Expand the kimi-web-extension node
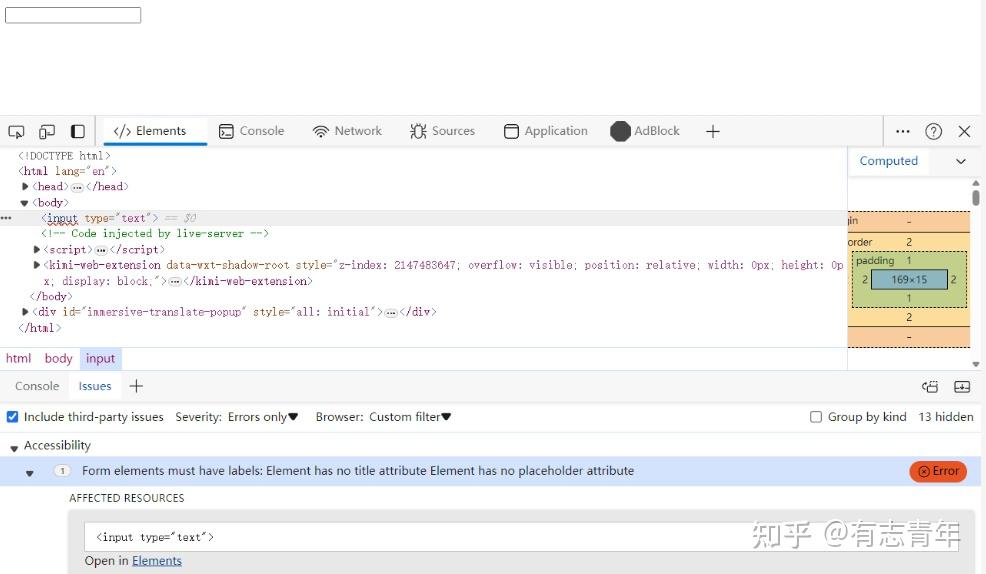This screenshot has width=986, height=574. point(36,265)
